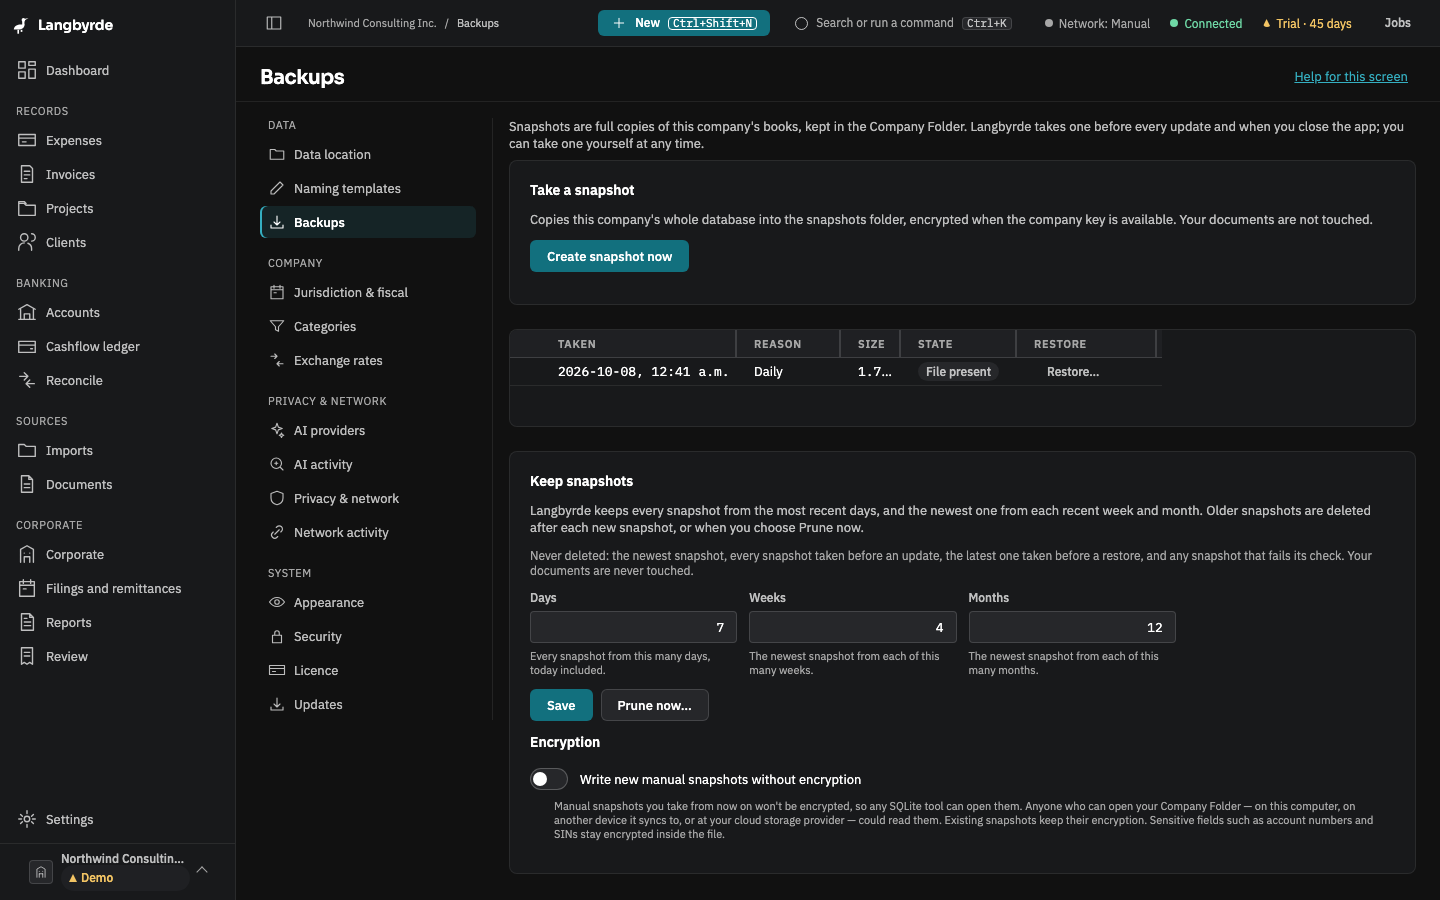Click Restore for the 2026-10-08 snapshot

(x=1073, y=371)
